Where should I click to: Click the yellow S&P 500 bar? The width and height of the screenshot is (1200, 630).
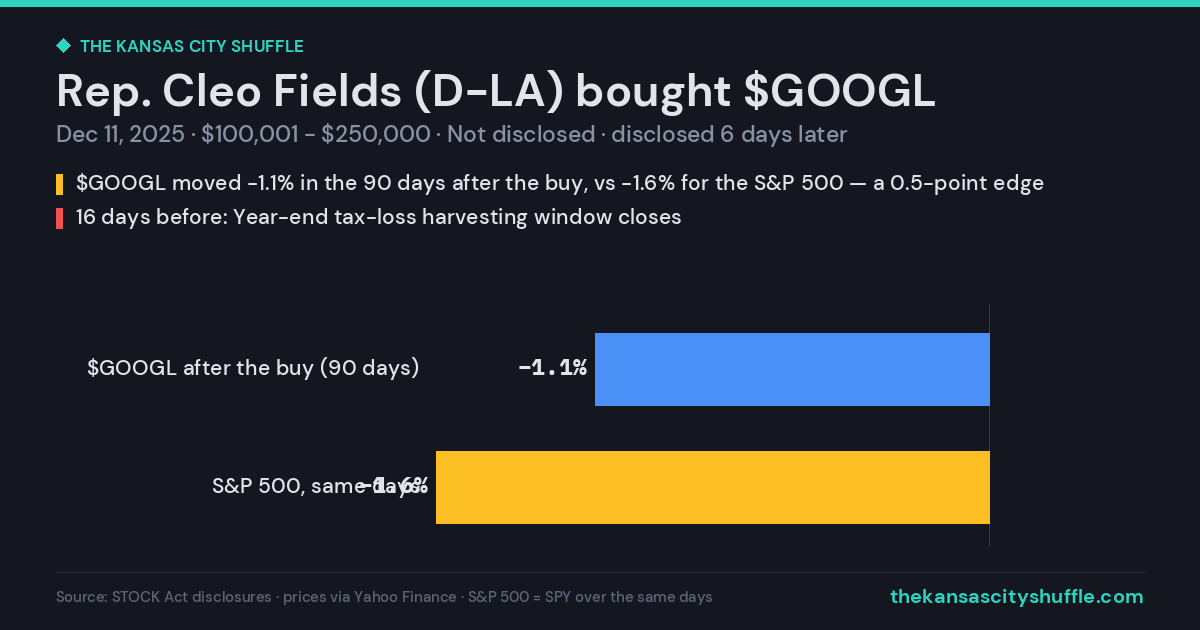(x=713, y=487)
